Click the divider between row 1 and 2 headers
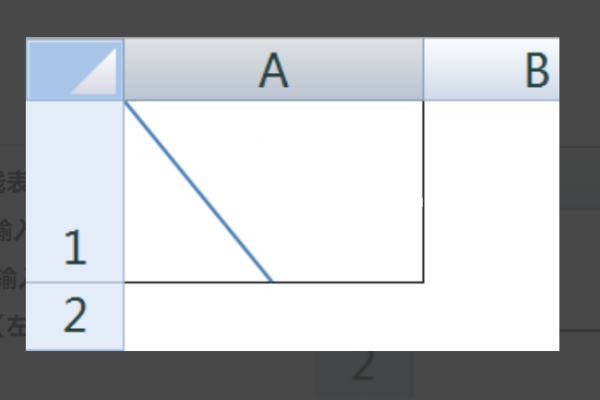 coord(75,283)
